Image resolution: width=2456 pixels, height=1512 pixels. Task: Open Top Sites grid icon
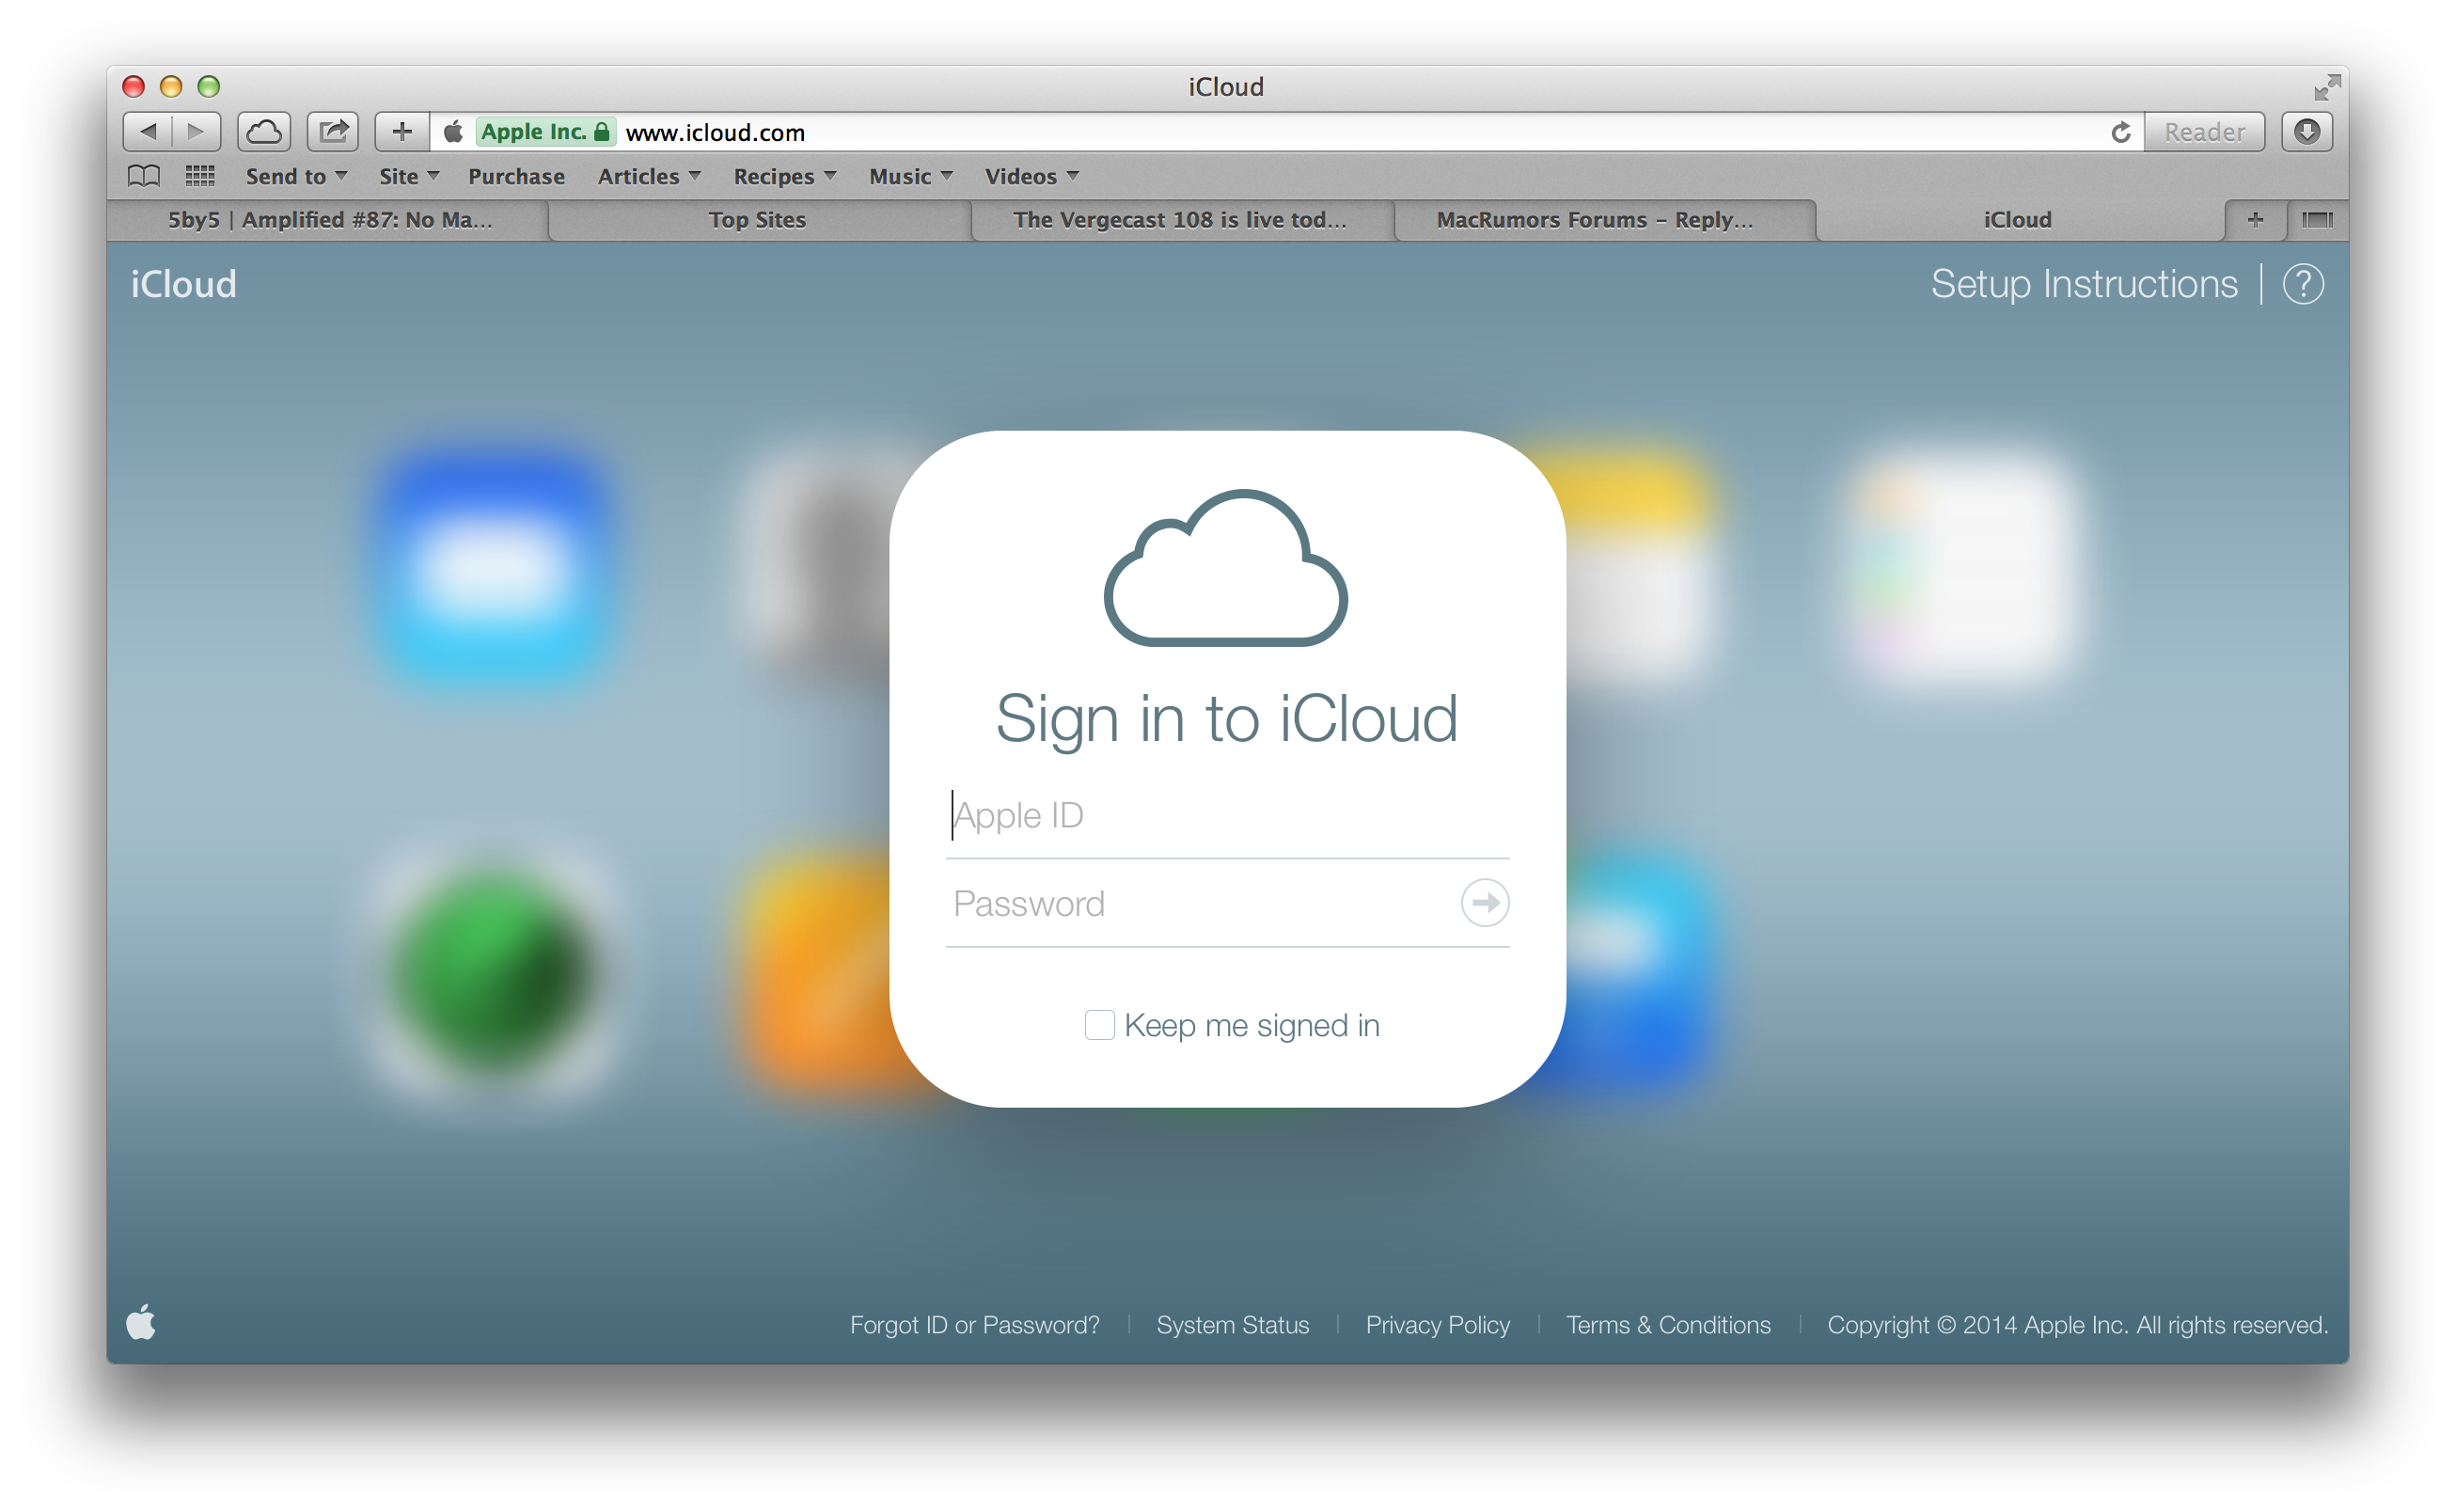[x=200, y=176]
